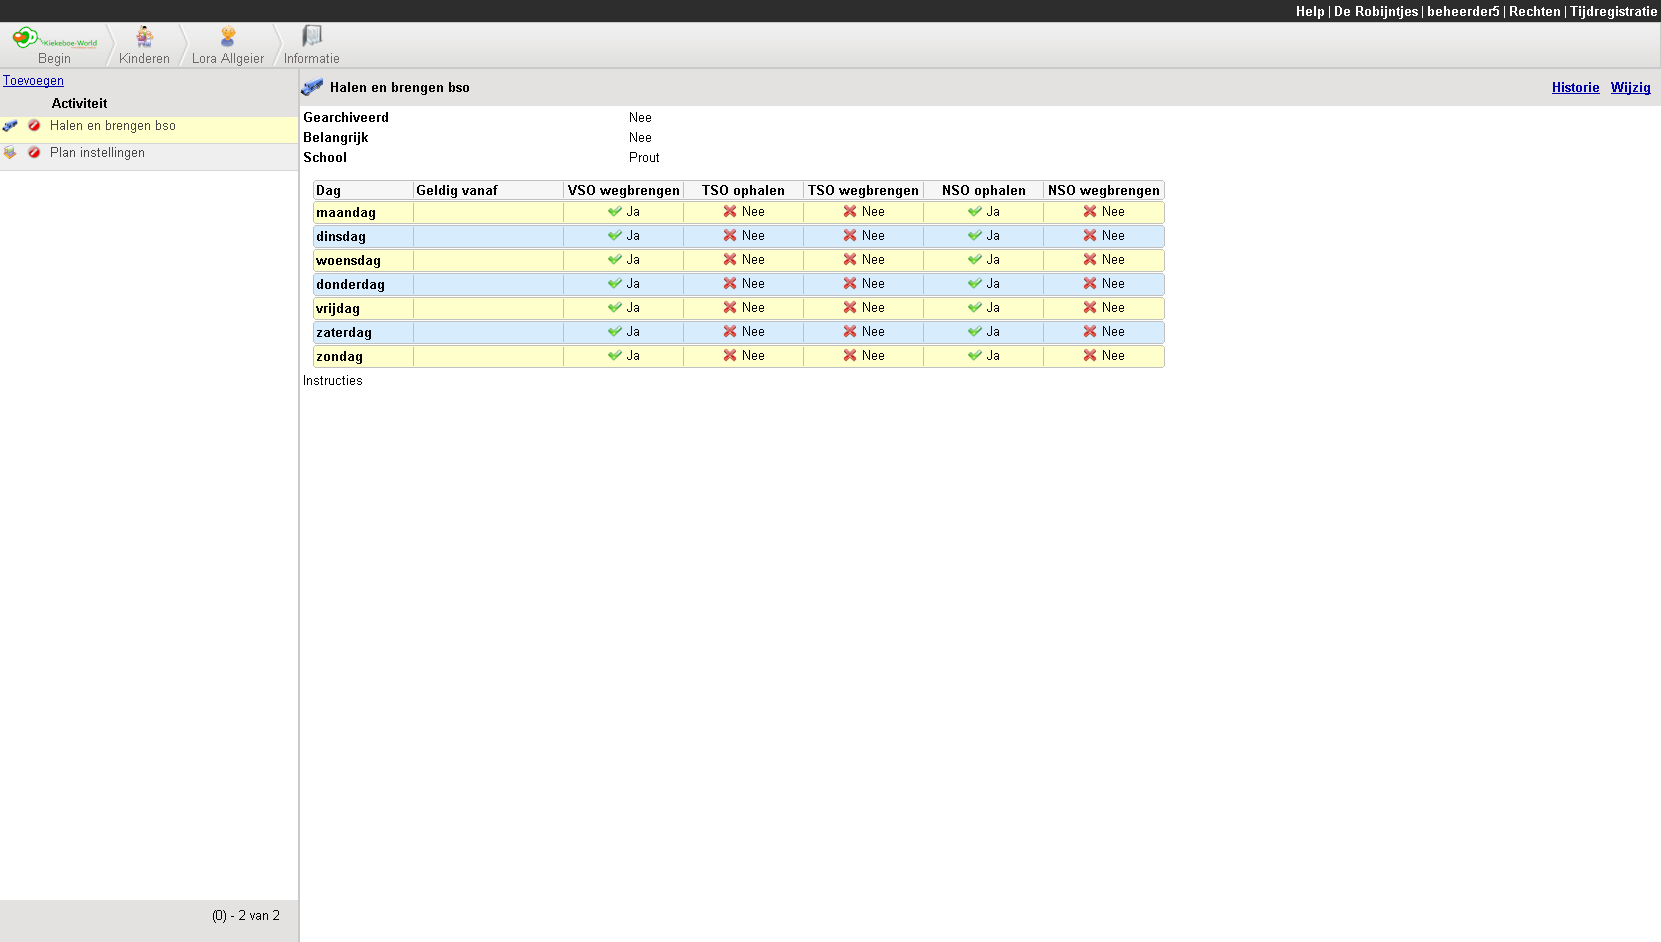The image size is (1661, 942).
Task: Open the Informatie booklet icon
Action: tap(312, 37)
